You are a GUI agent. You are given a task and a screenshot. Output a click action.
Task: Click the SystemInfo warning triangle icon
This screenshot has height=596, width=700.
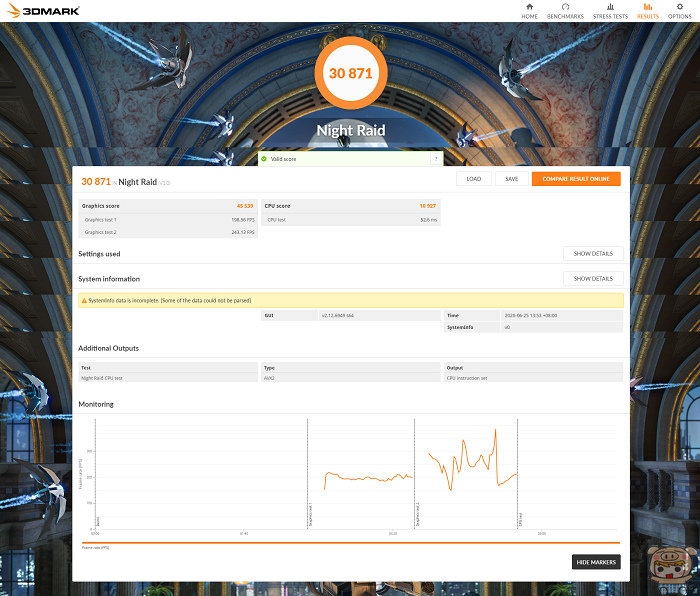tap(84, 300)
